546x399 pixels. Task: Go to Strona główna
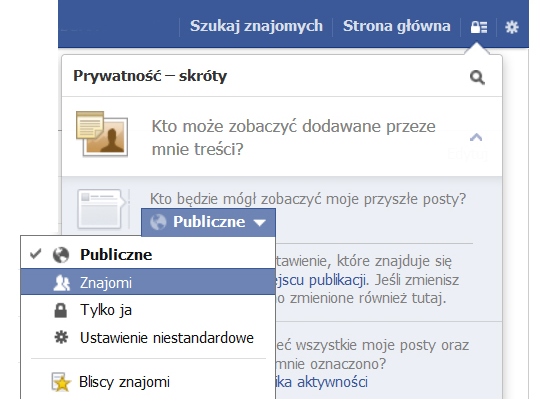pyautogui.click(x=397, y=26)
